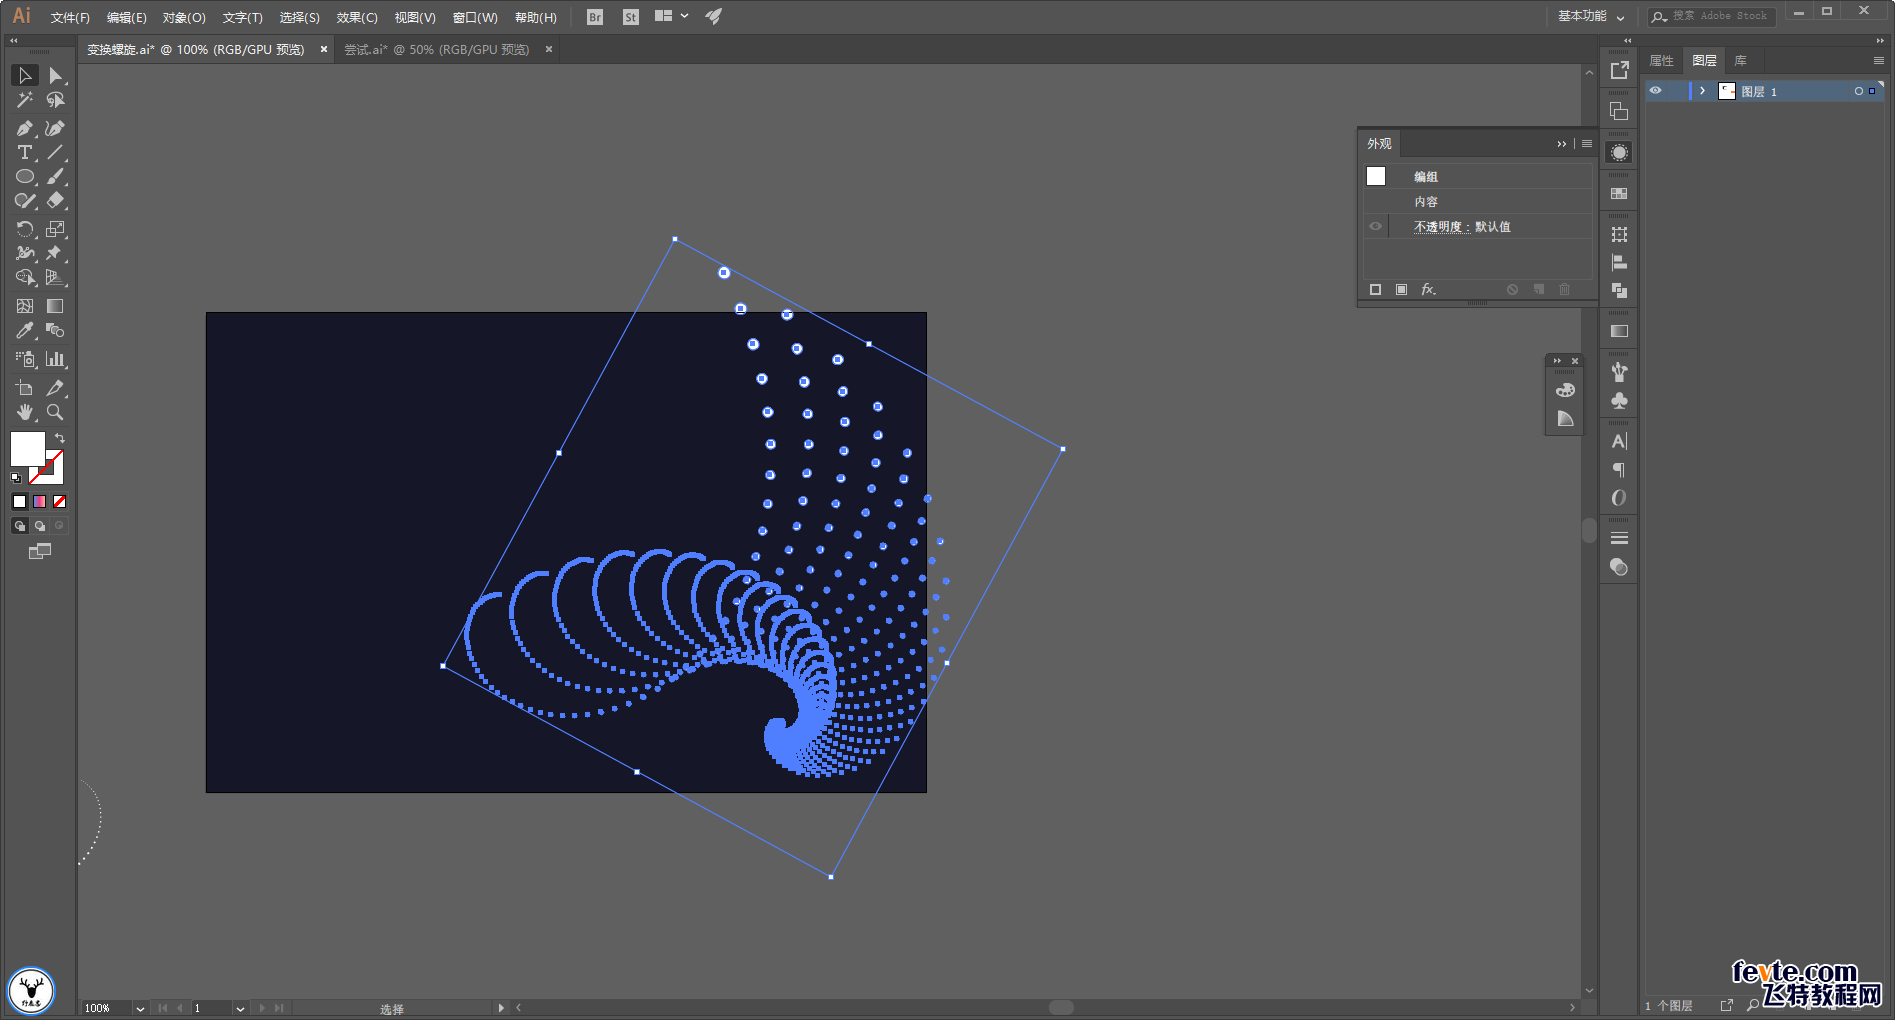Select the Rotate tool
The width and height of the screenshot is (1895, 1020).
tap(25, 229)
